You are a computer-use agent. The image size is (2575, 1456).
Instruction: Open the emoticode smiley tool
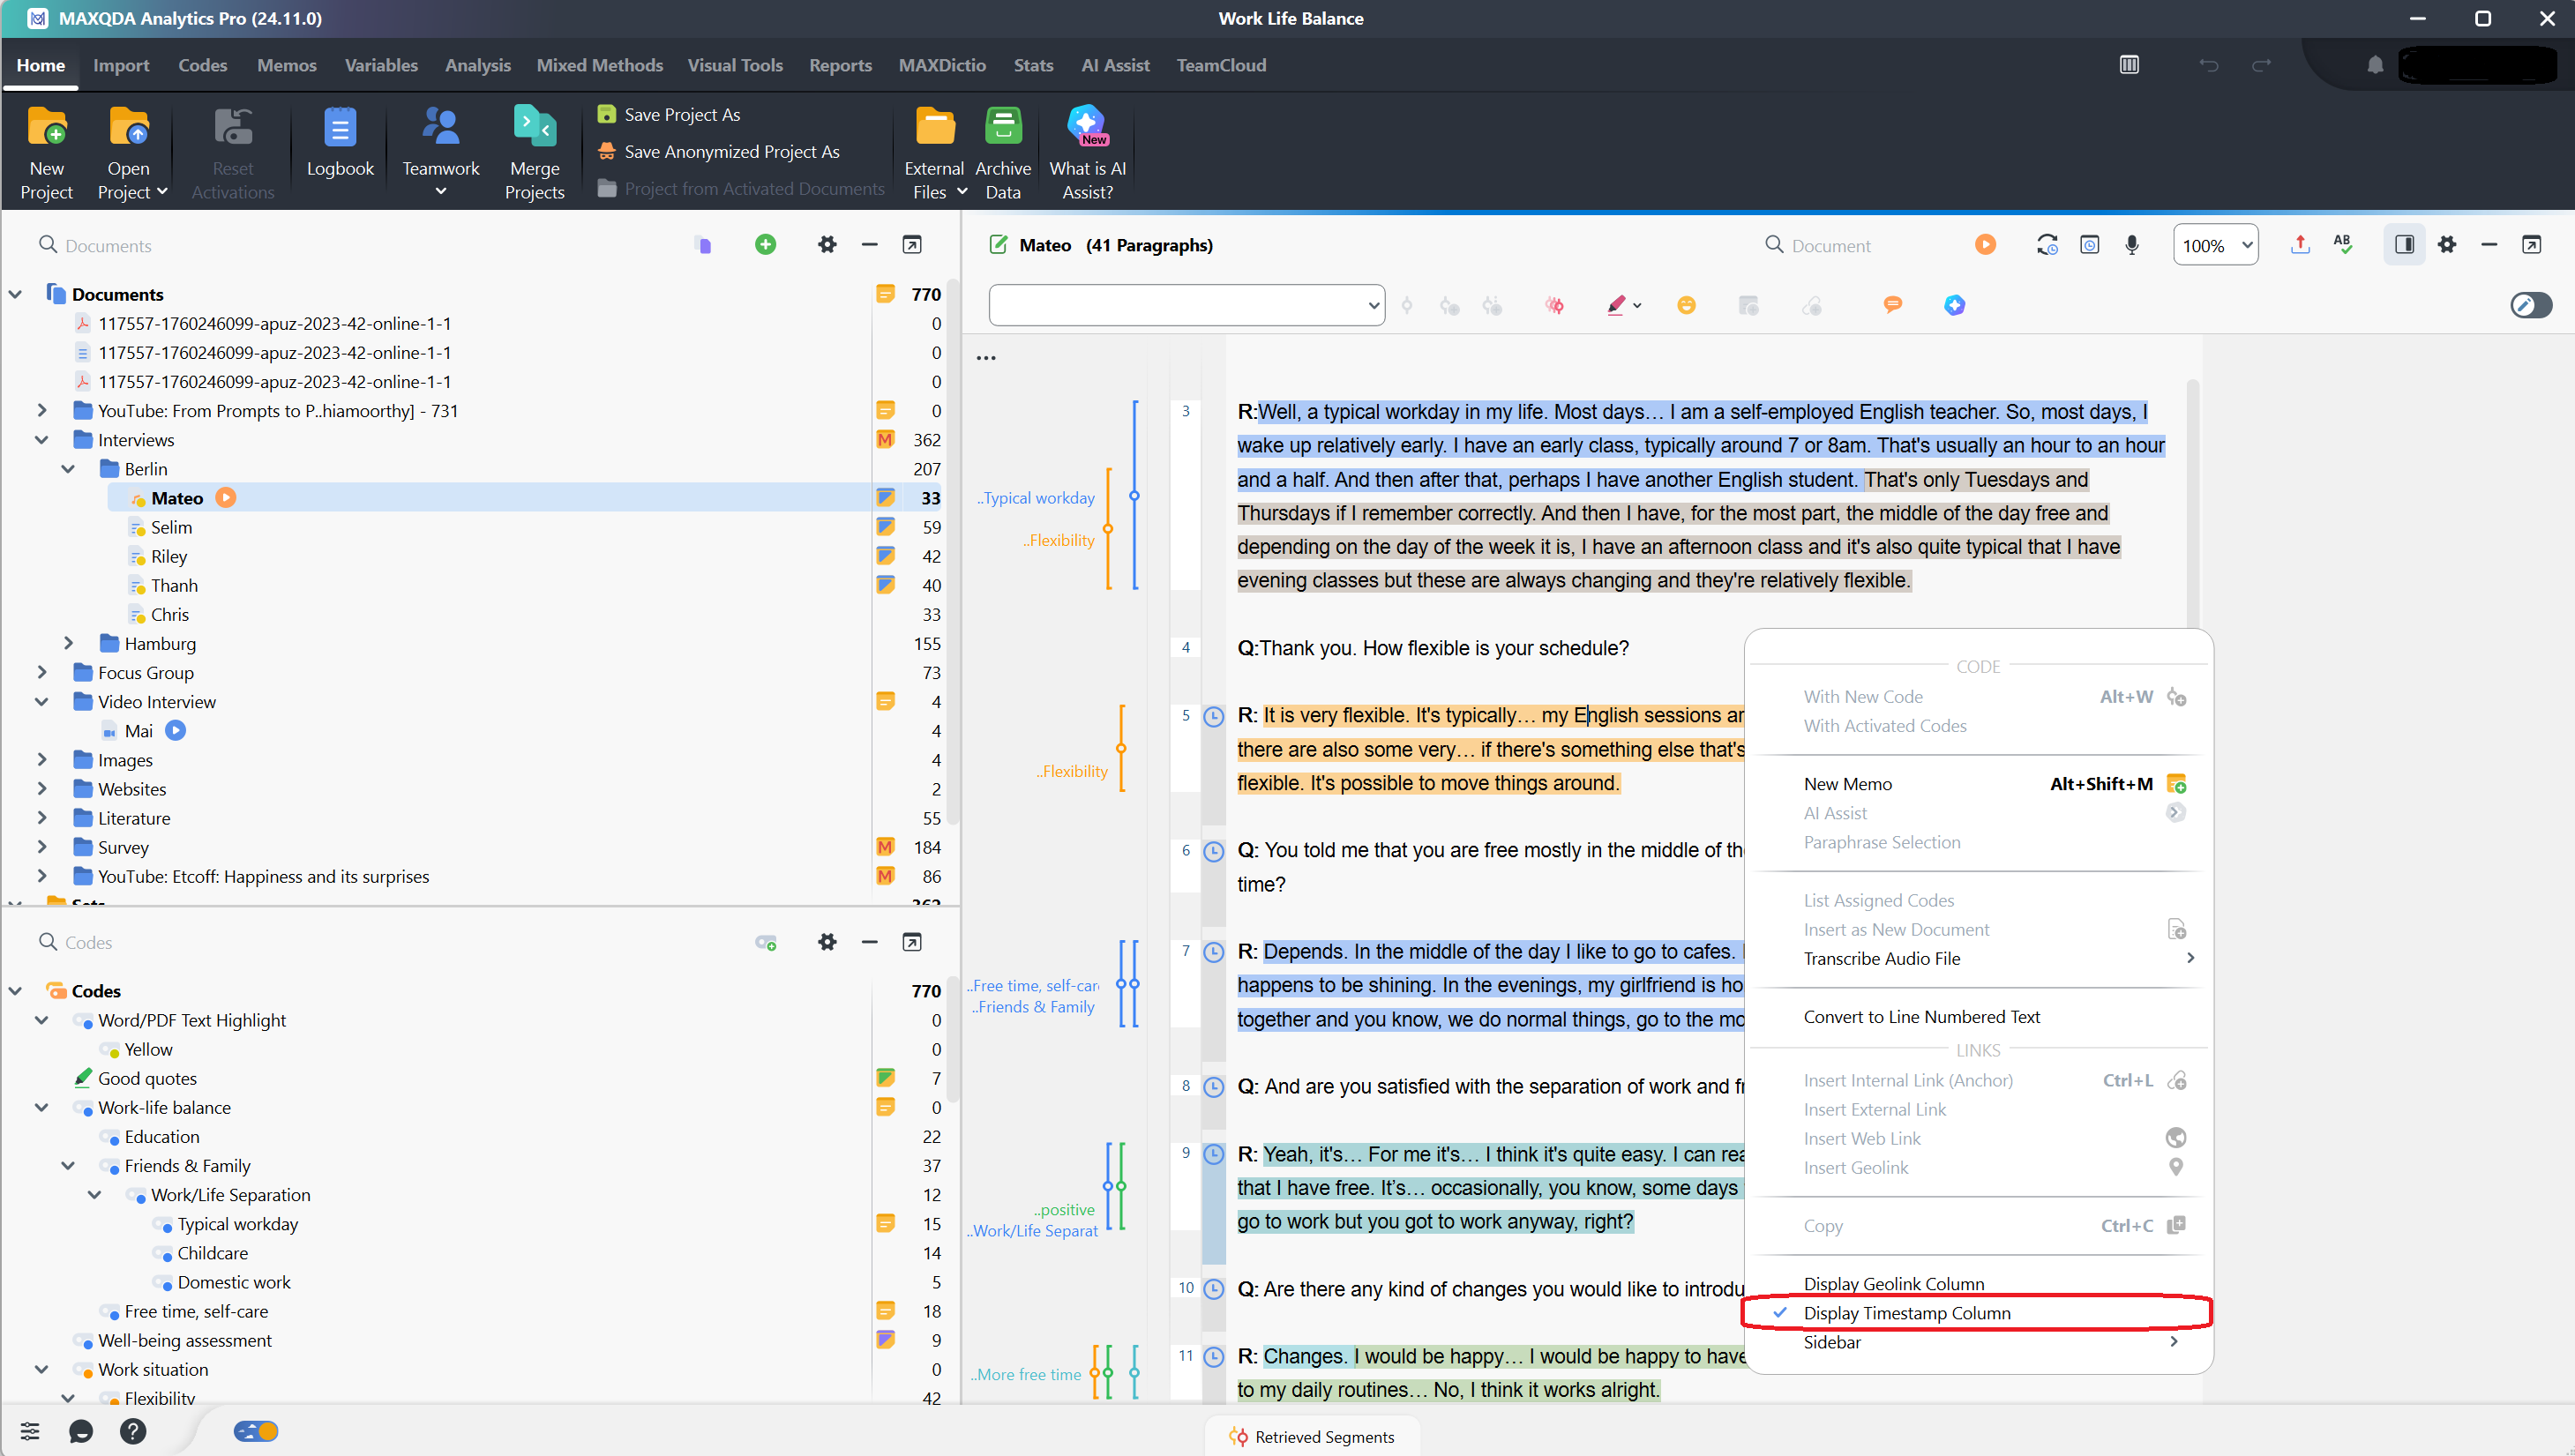click(1686, 305)
